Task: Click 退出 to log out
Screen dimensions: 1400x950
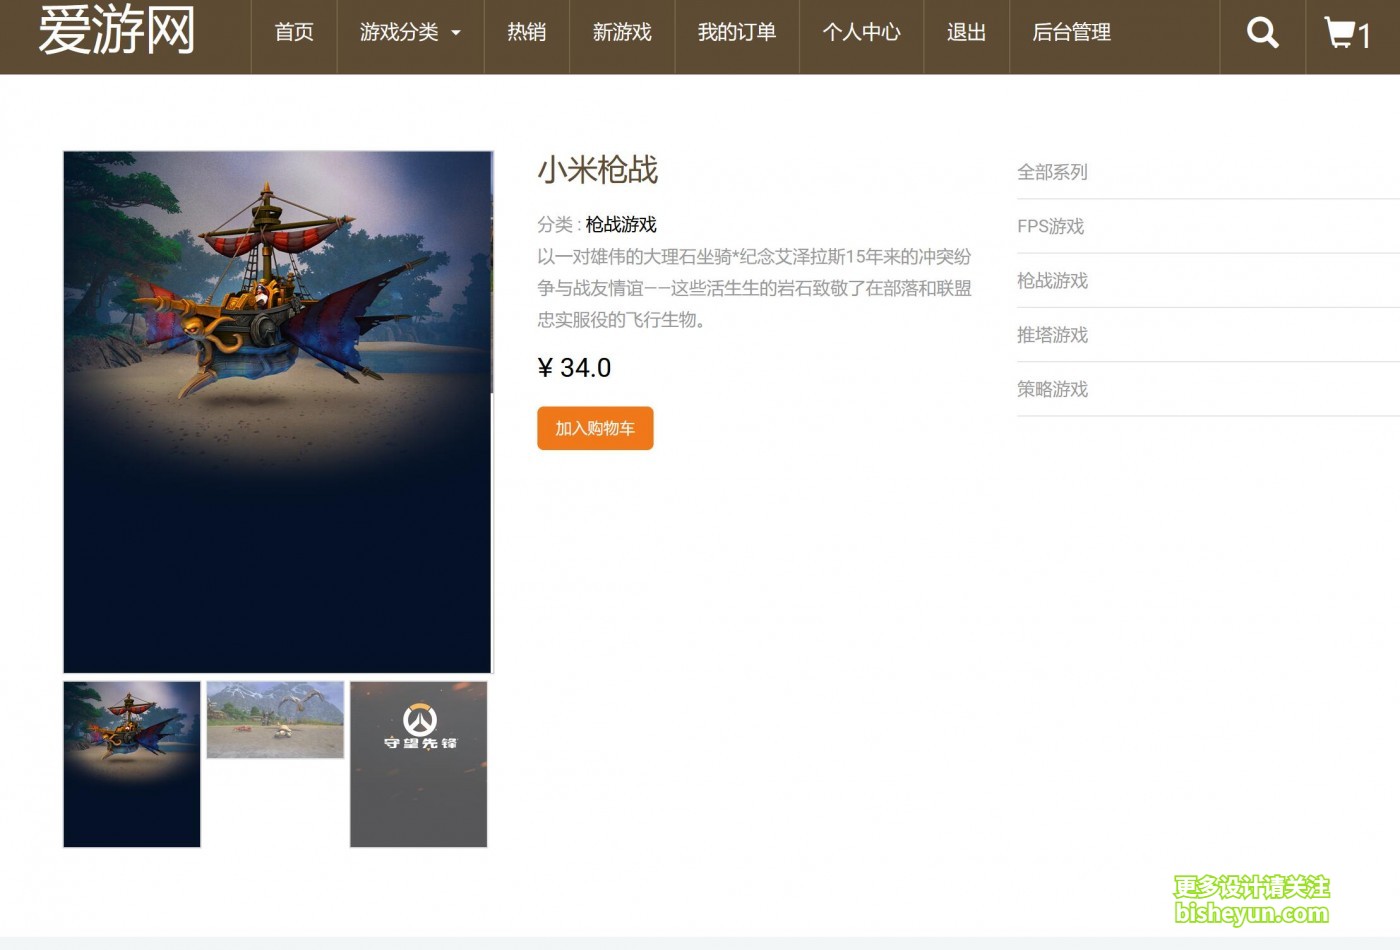Action: click(x=967, y=33)
